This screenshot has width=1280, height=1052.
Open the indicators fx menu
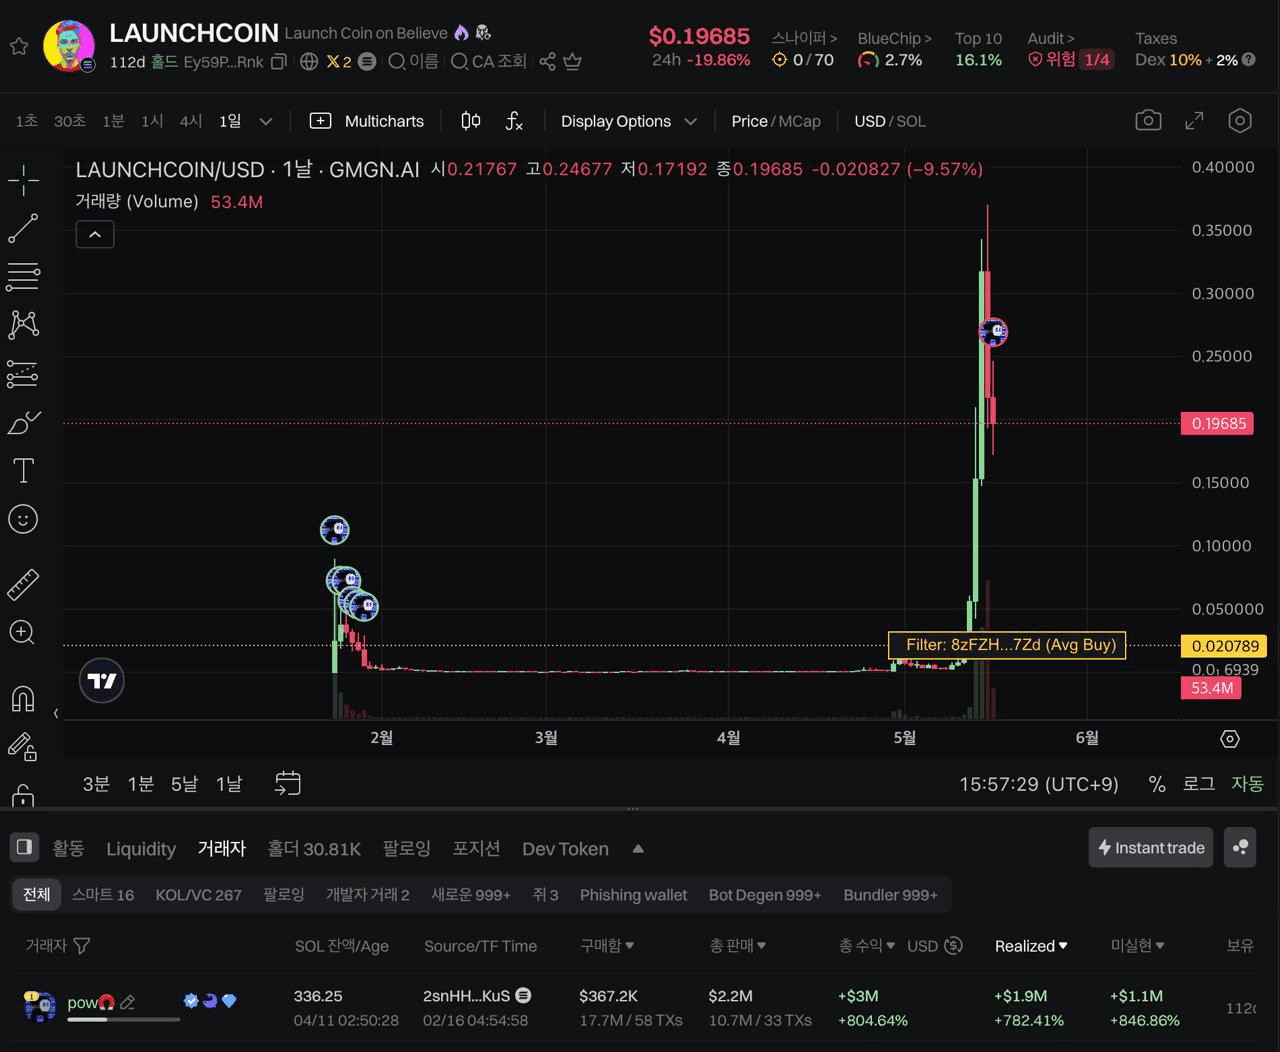(514, 121)
